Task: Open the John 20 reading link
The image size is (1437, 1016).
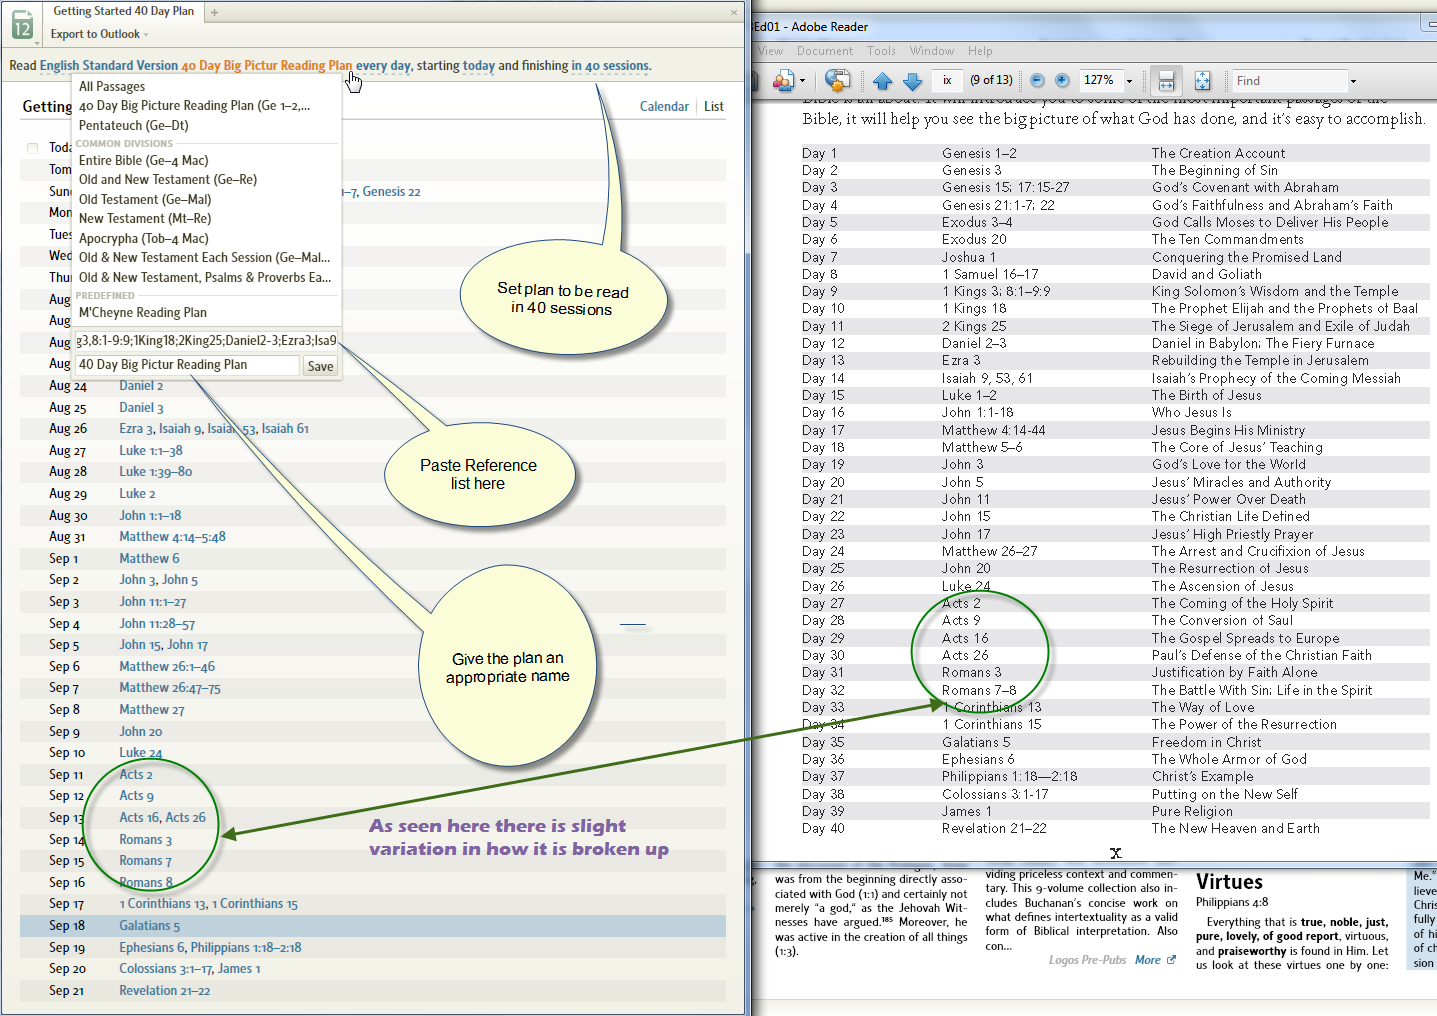Action: click(141, 732)
